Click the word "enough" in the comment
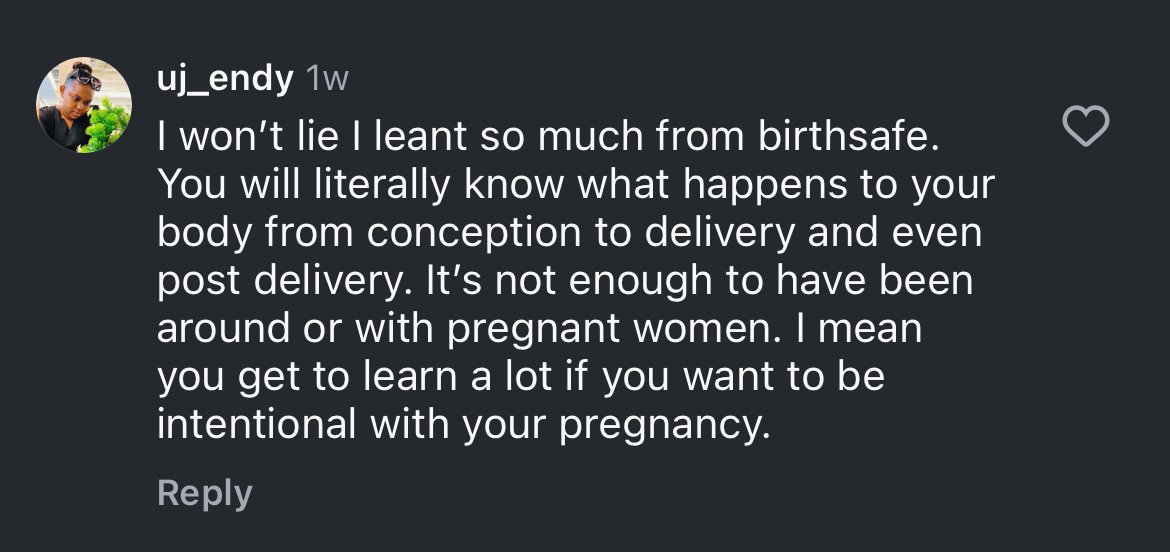 621,282
